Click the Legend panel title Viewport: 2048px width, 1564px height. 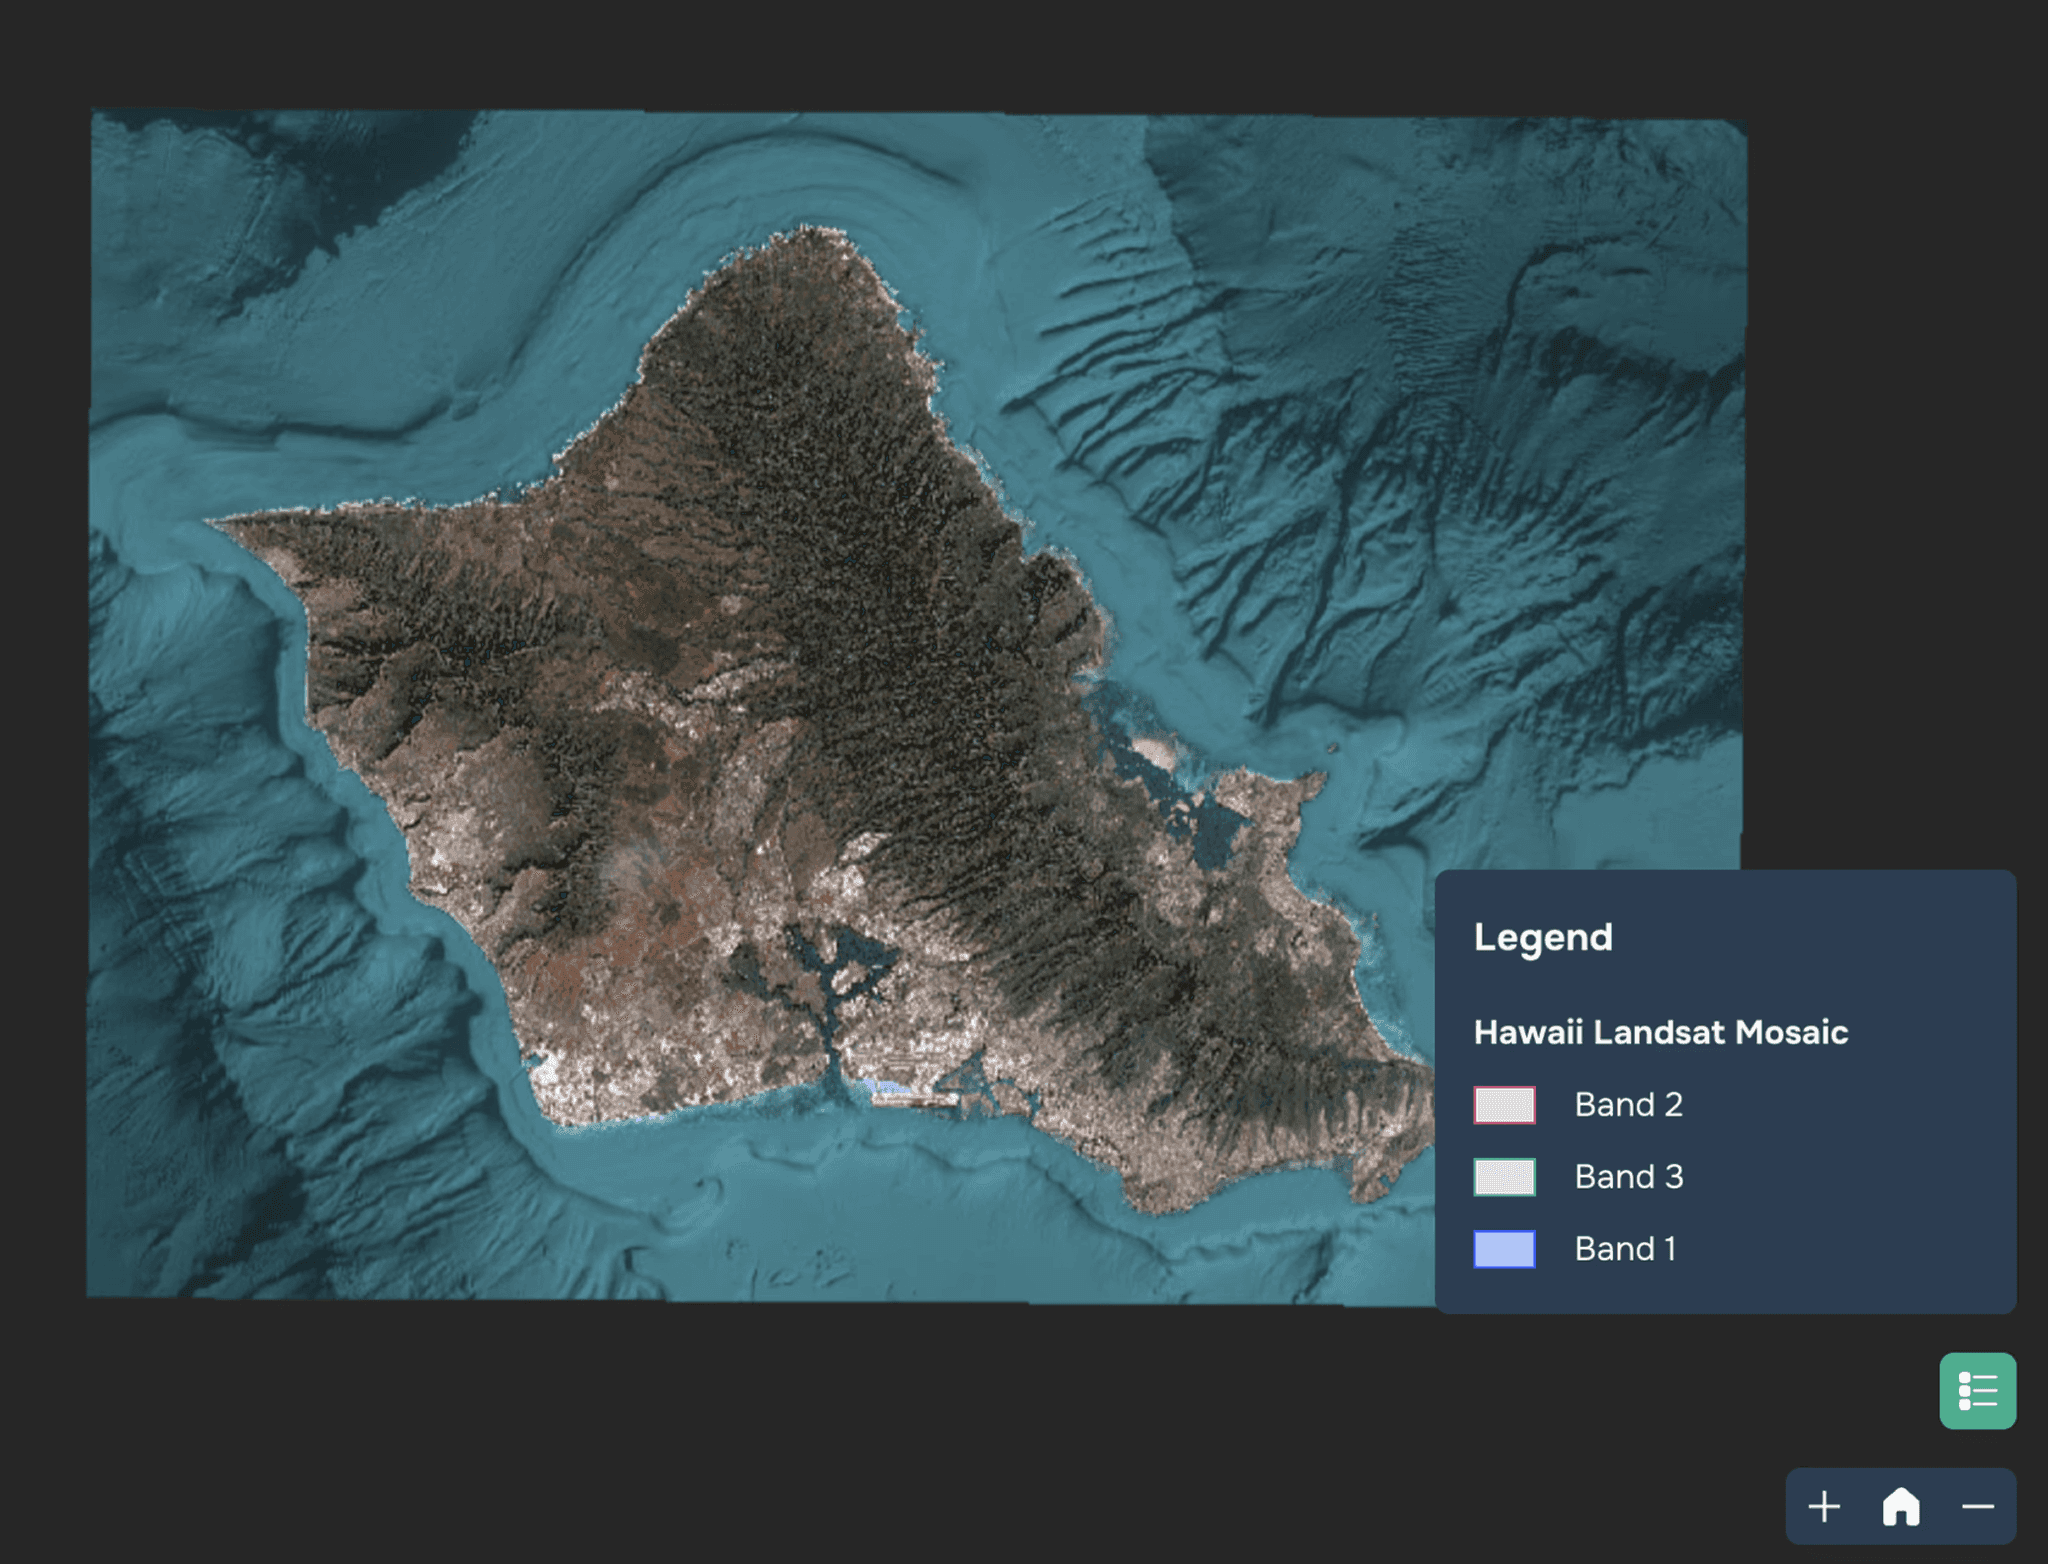[1543, 937]
